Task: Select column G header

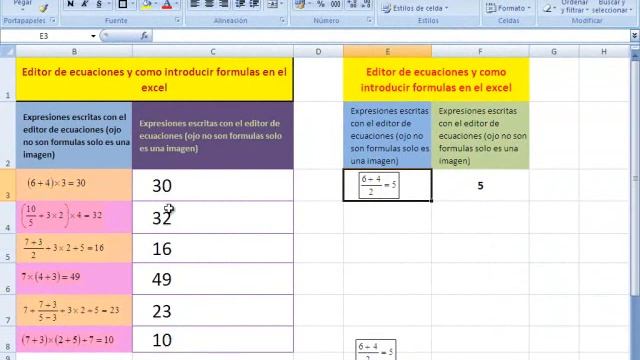Action: (x=554, y=51)
